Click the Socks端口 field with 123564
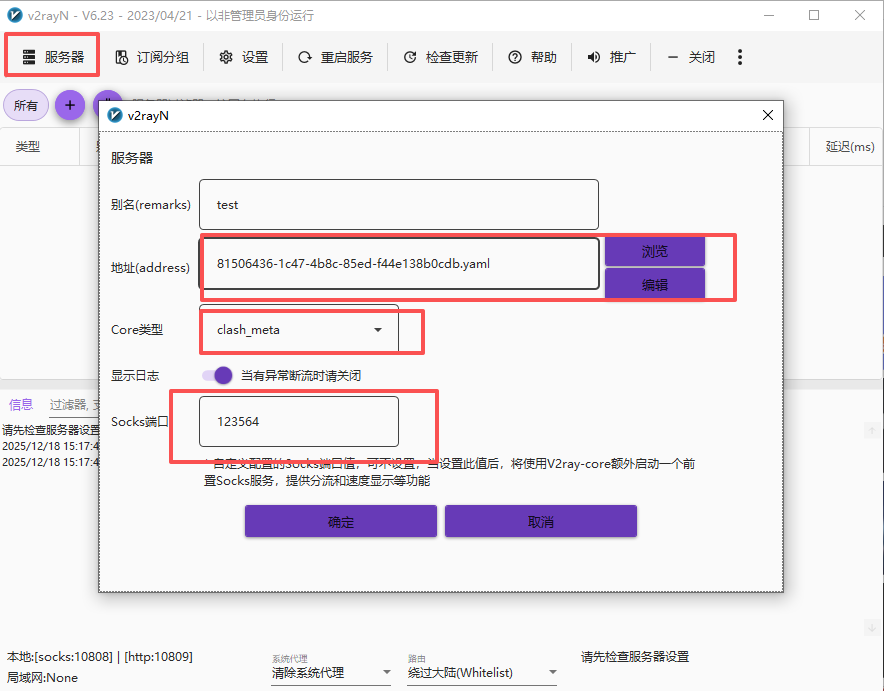Viewport: 884px width, 691px height. tap(299, 422)
